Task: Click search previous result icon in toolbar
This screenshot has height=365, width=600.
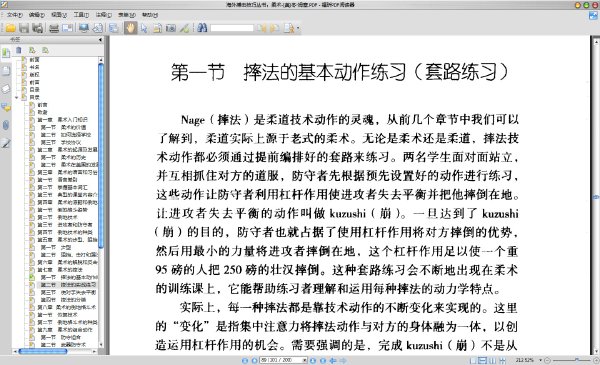Action: (261, 28)
